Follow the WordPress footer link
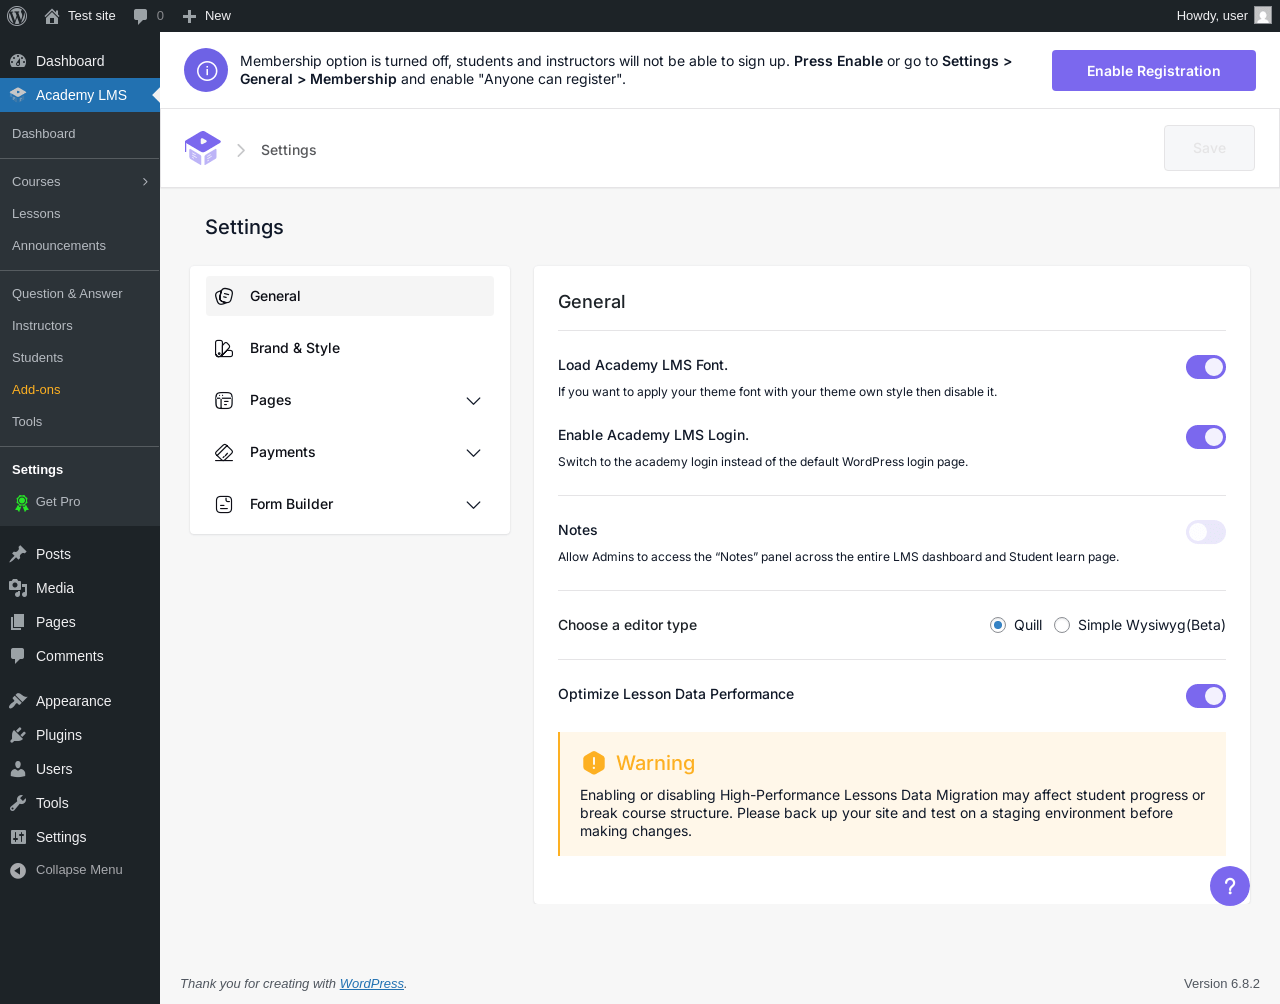 tap(372, 984)
